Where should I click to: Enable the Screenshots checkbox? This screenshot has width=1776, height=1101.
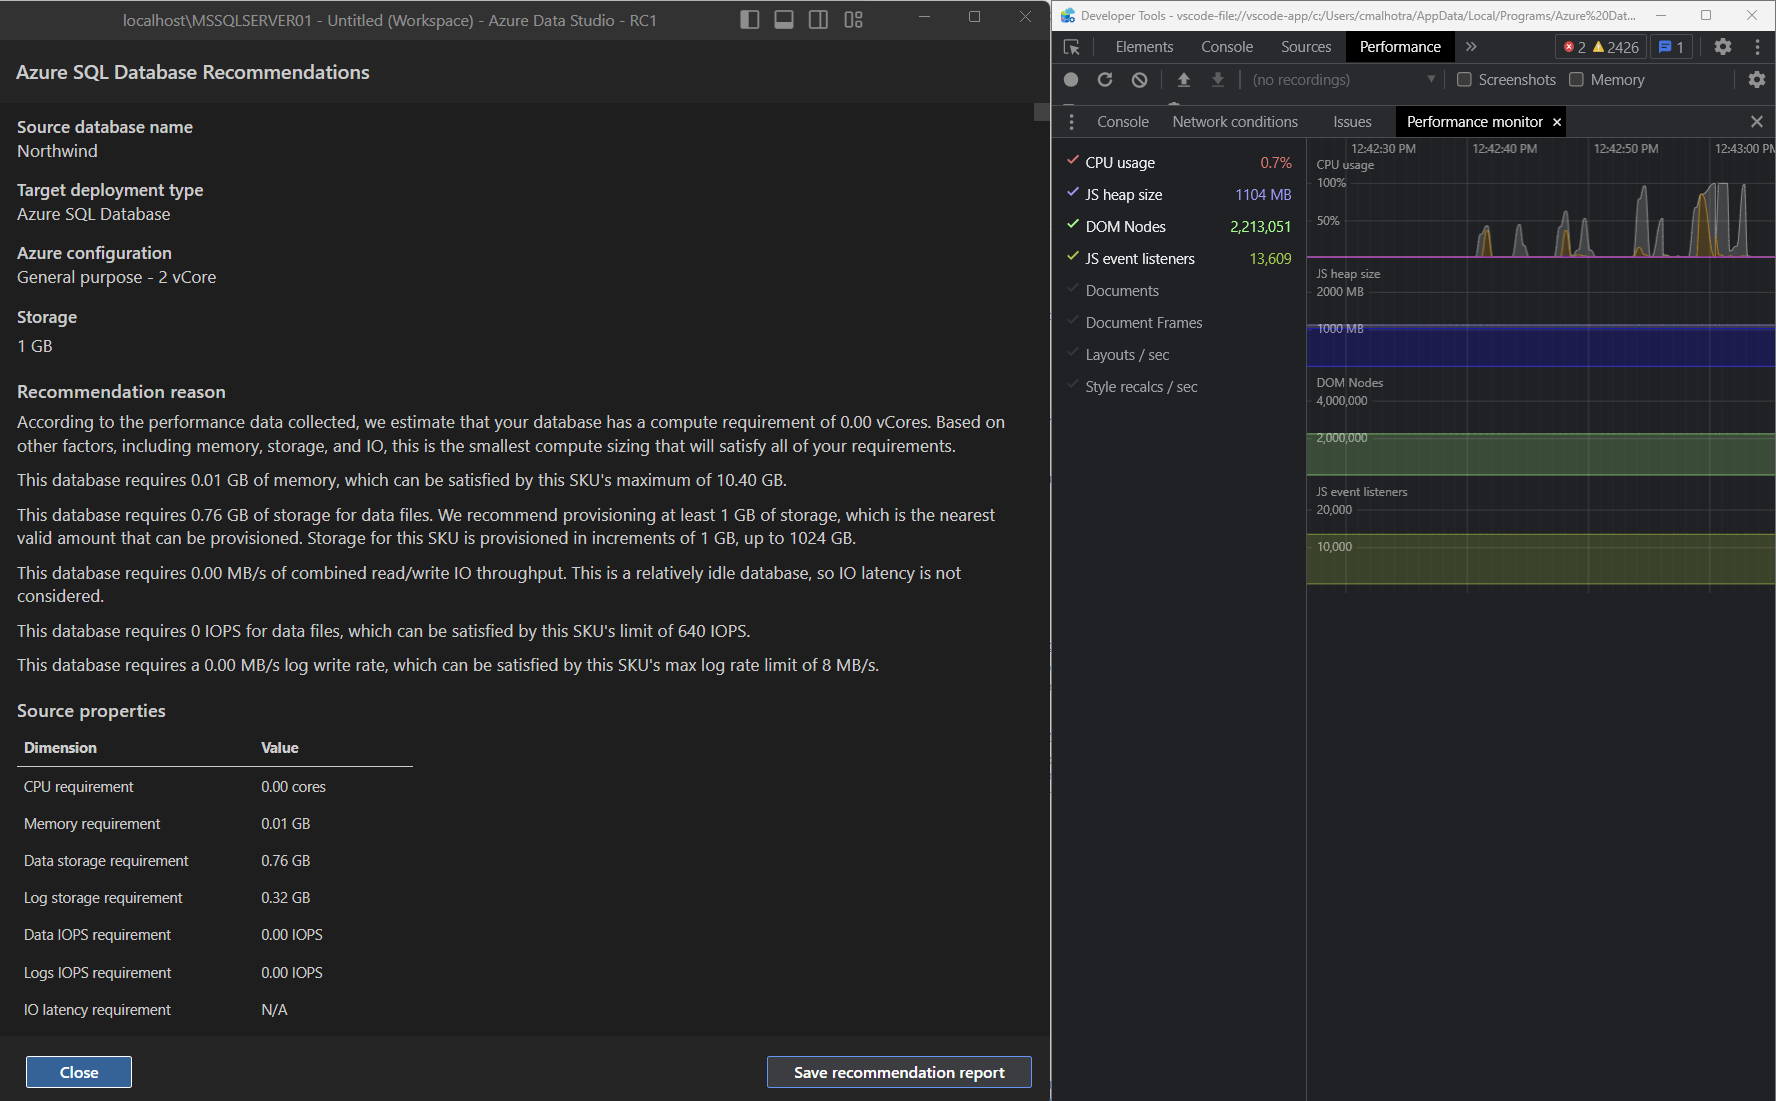[x=1464, y=80]
